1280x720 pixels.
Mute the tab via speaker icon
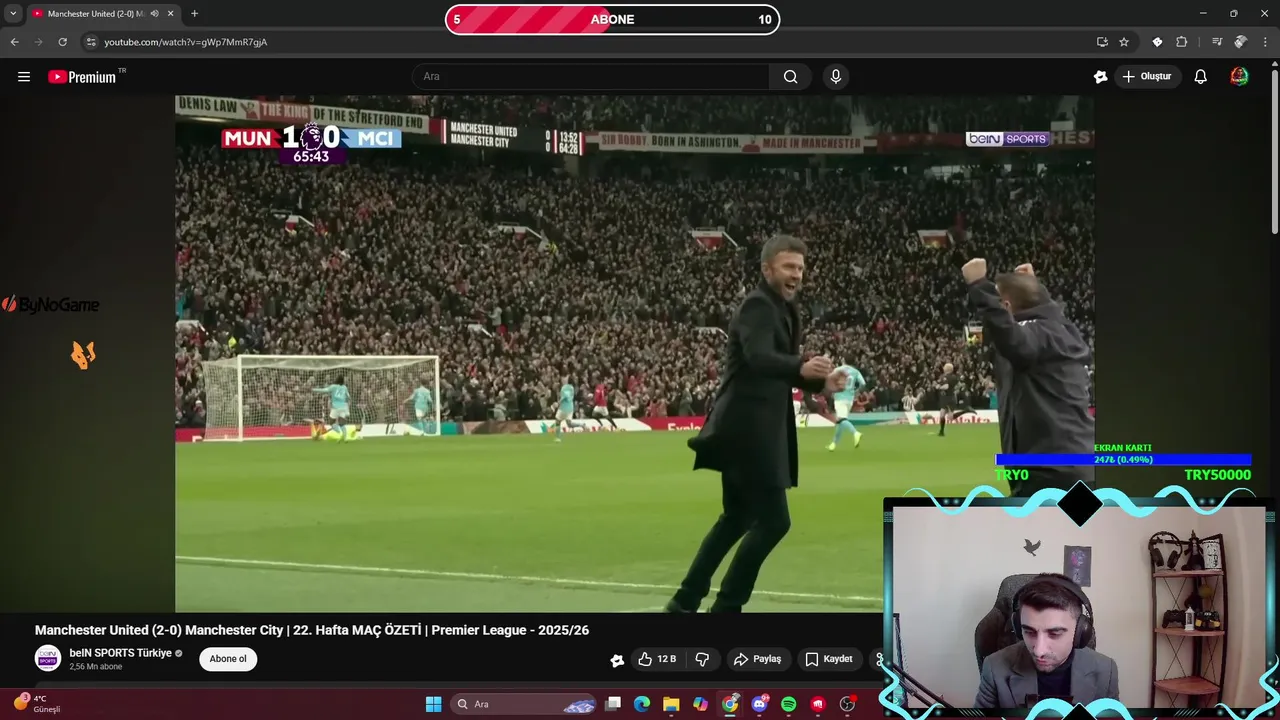[154, 14]
